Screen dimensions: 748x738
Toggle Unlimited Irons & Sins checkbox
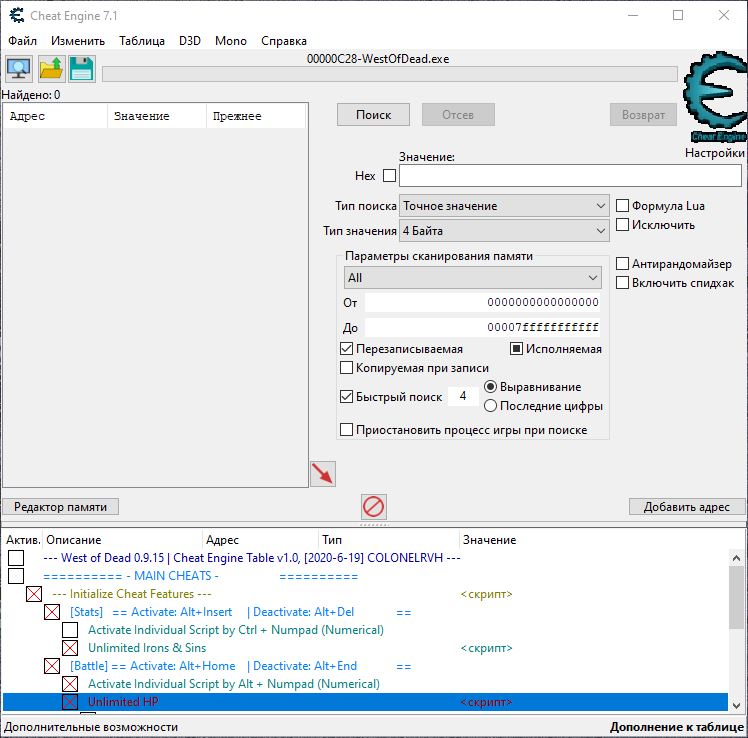click(70, 648)
